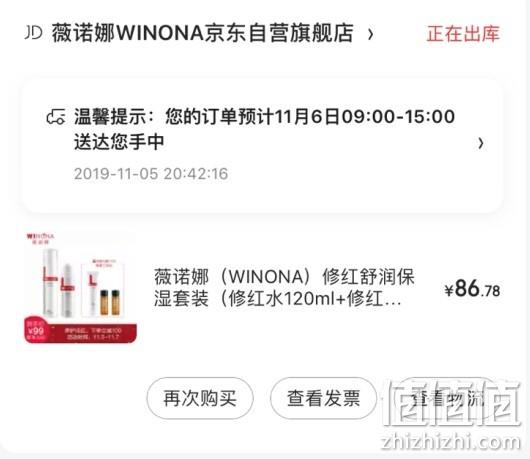
Task: Click the 正在出库 order status
Action: point(463,33)
